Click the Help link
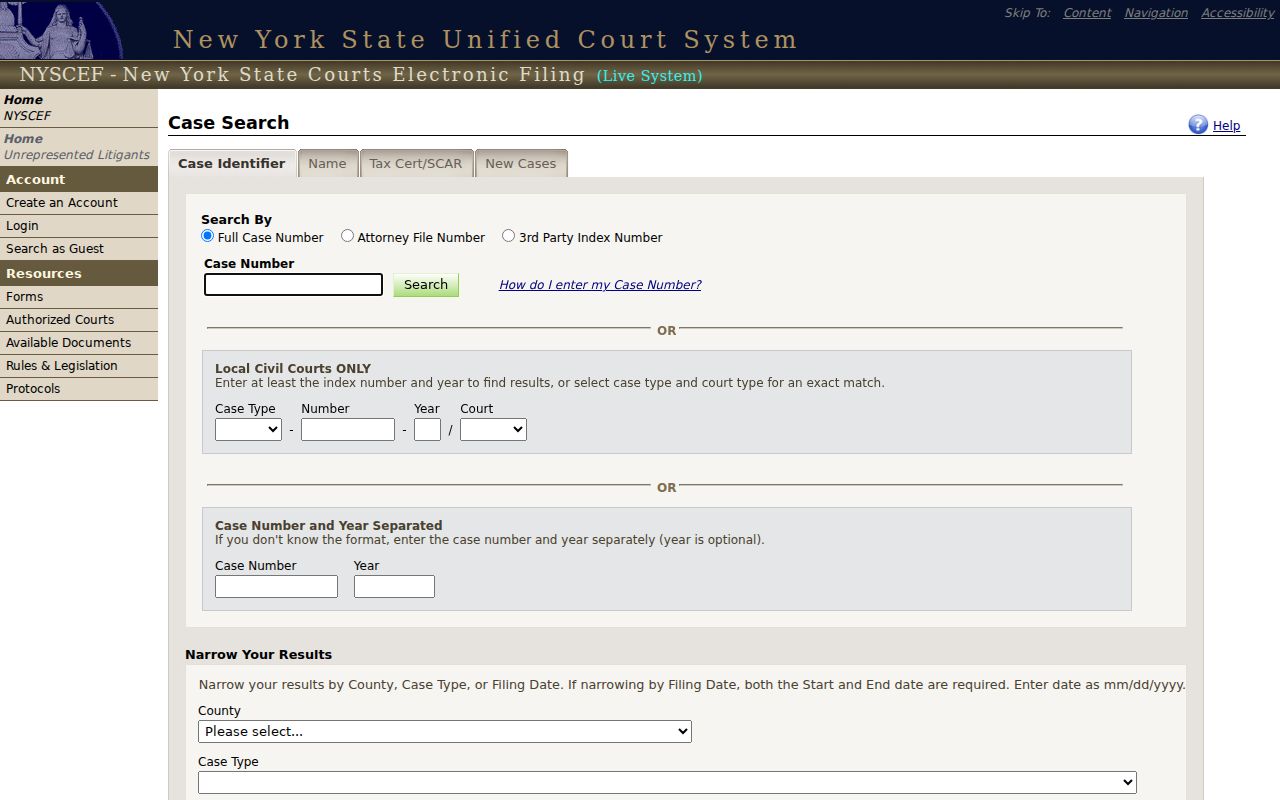Image resolution: width=1280 pixels, height=800 pixels. [x=1226, y=126]
